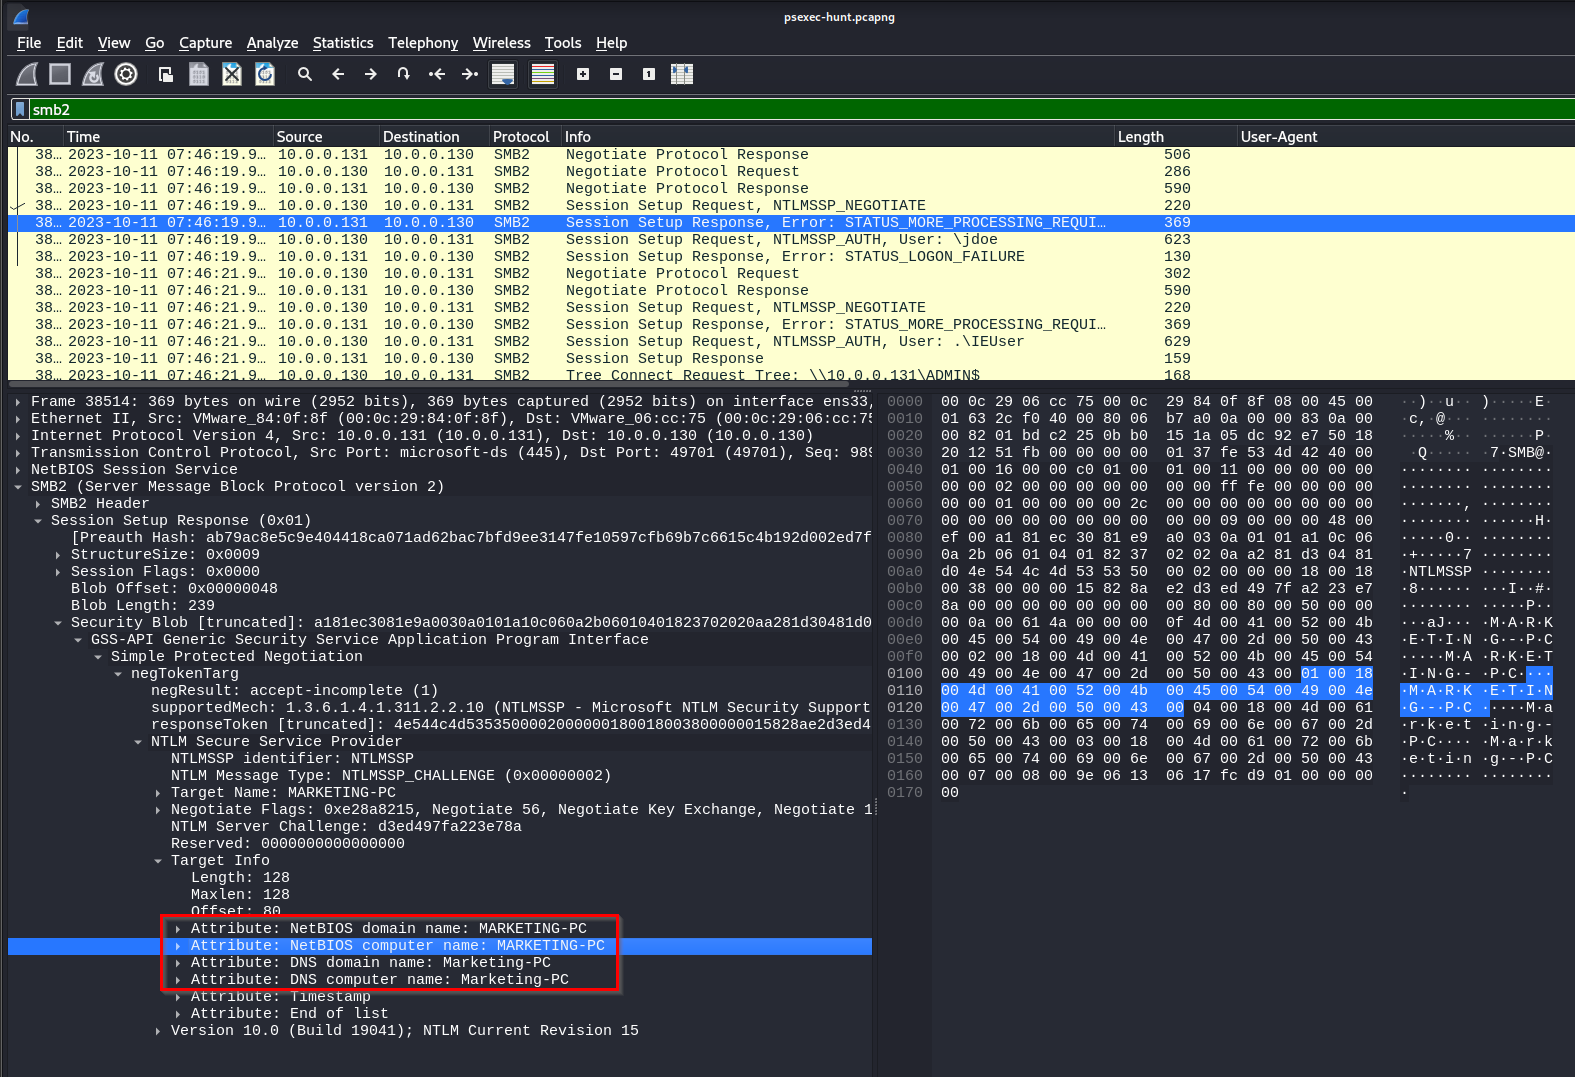This screenshot has height=1077, width=1575.
Task: Collapse the Target Info tree node
Action: tap(158, 861)
